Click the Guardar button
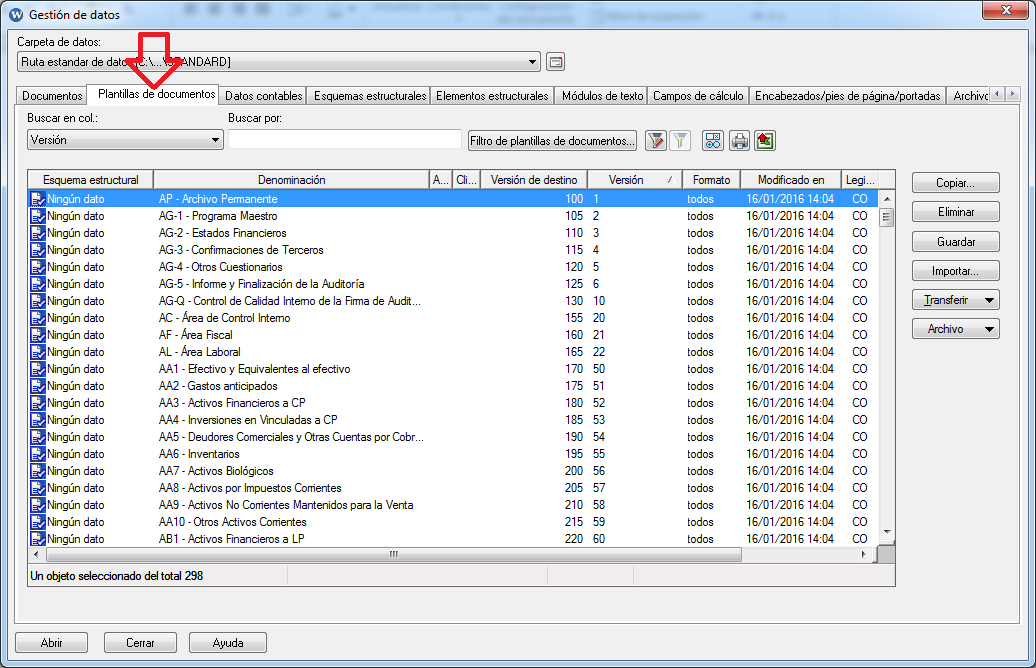This screenshot has width=1036, height=668. [x=955, y=242]
